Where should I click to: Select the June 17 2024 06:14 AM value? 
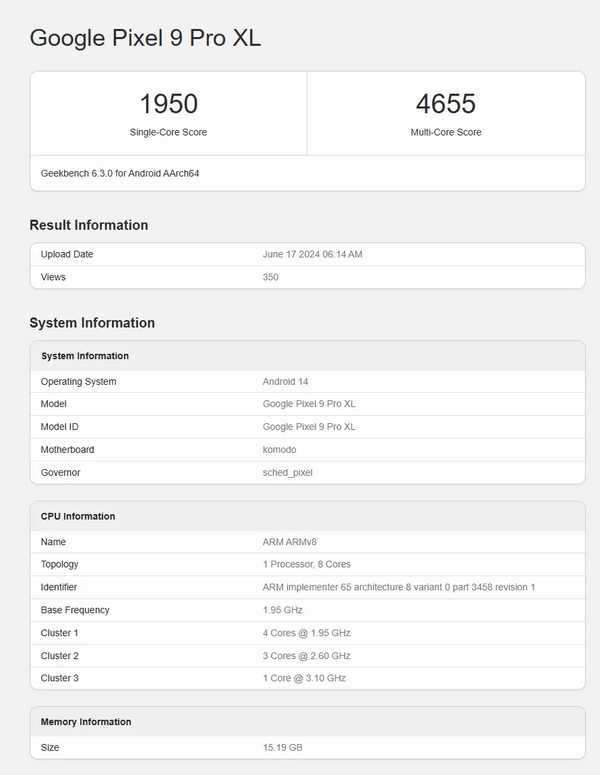312,254
